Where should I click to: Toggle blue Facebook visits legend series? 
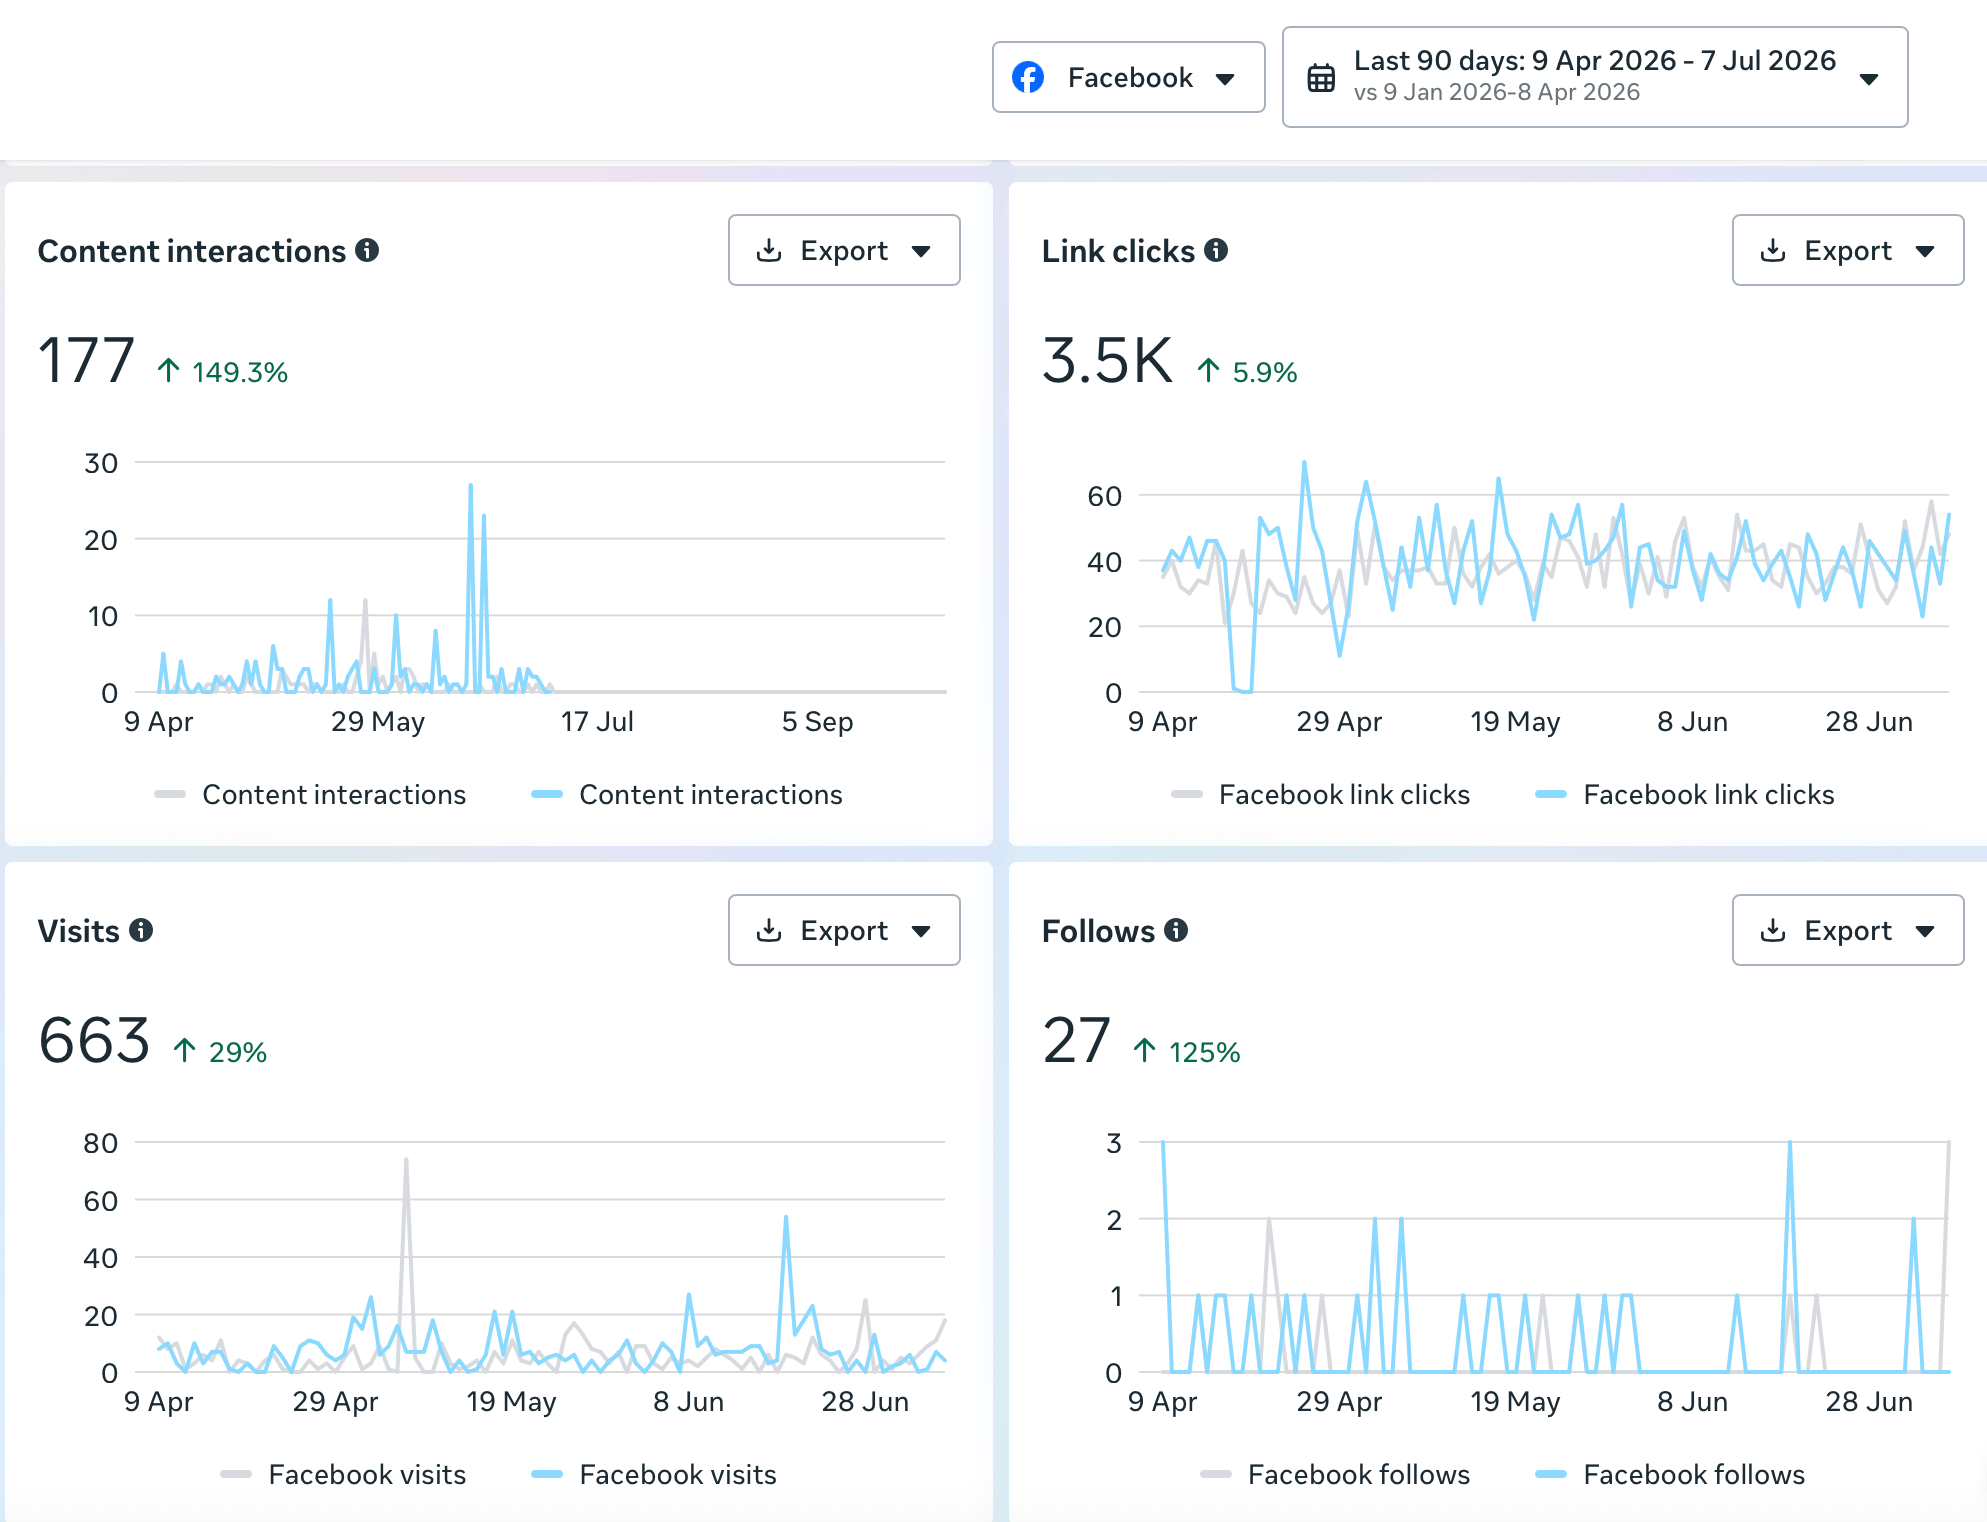click(x=654, y=1474)
